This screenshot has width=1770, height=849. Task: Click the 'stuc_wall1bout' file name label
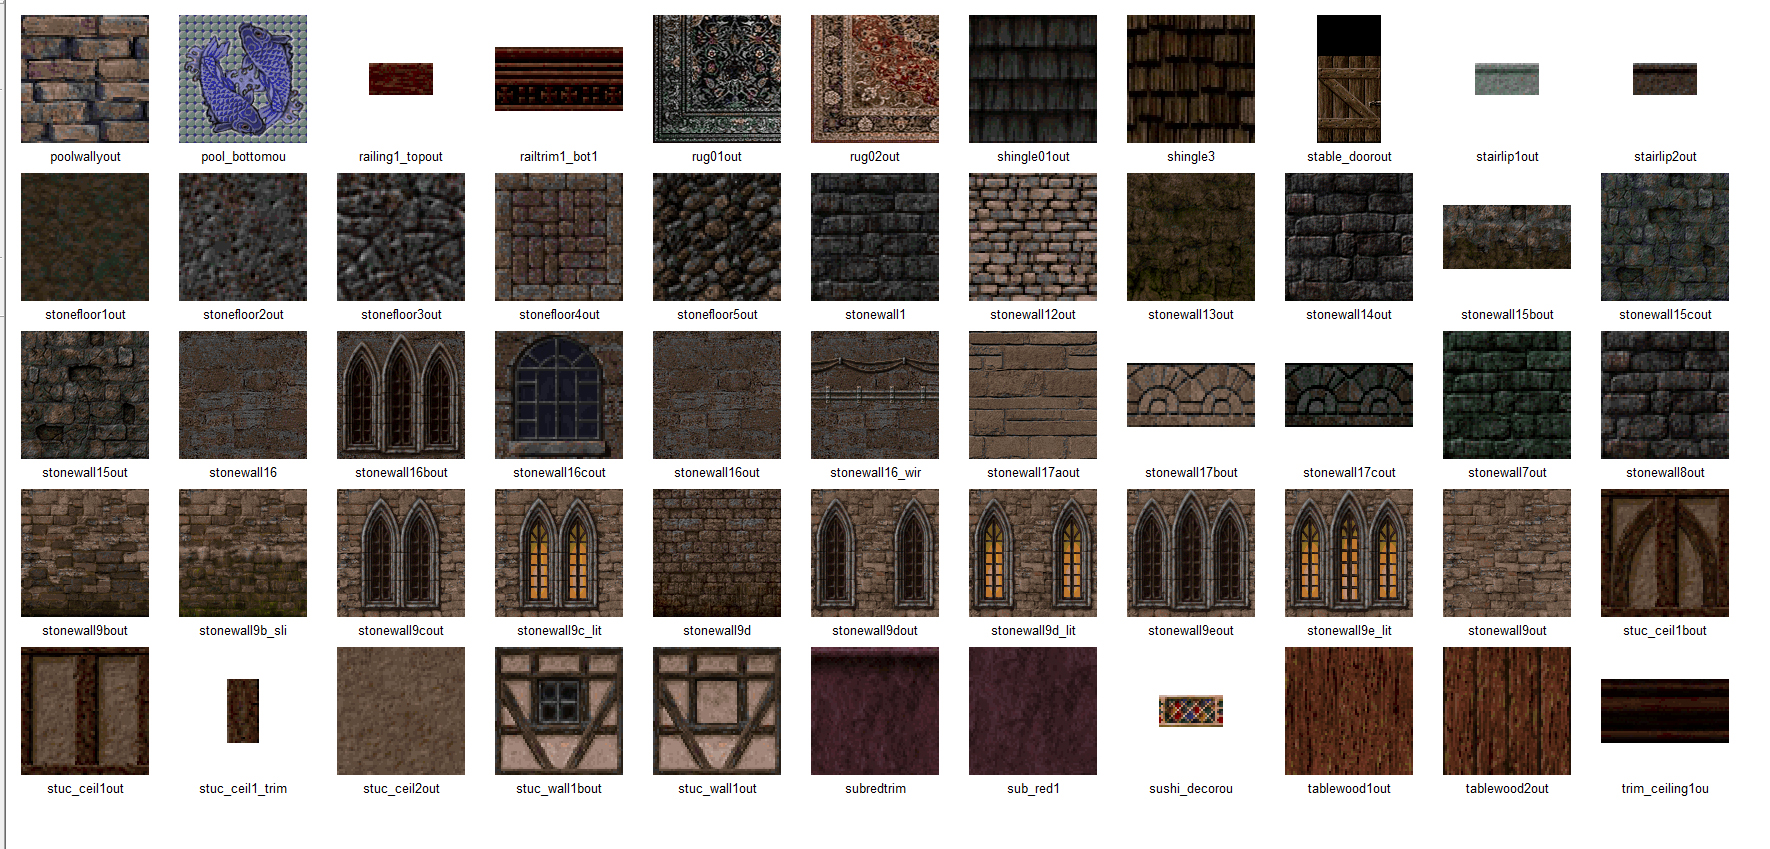[x=559, y=789]
